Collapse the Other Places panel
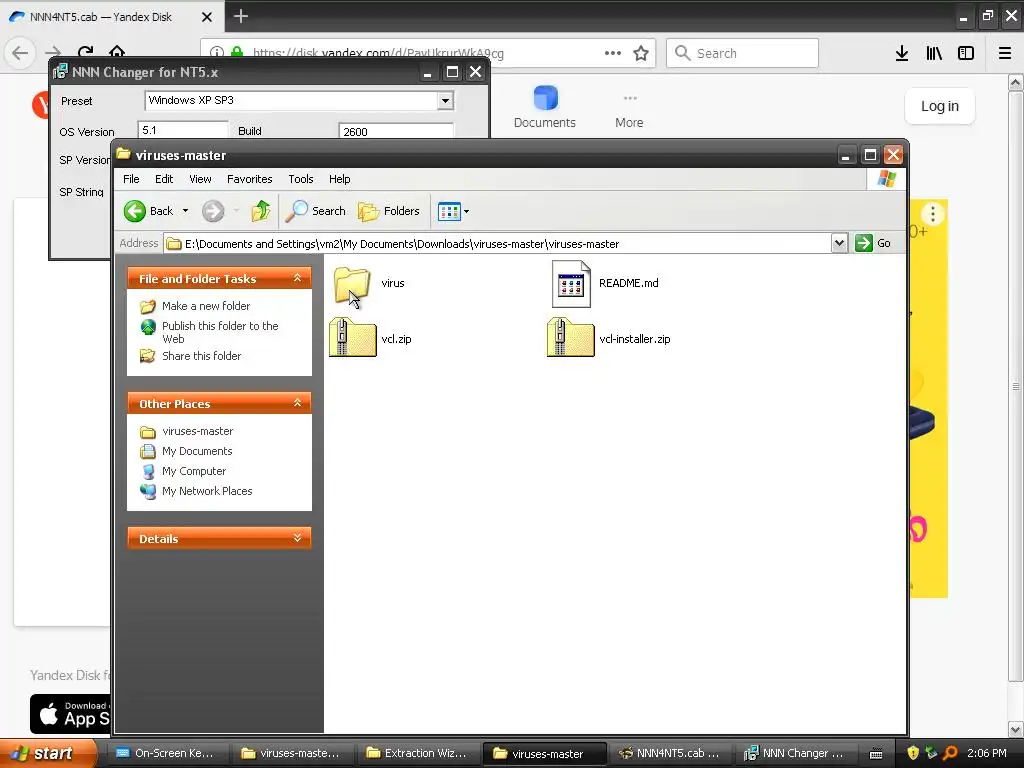Image resolution: width=1024 pixels, height=768 pixels. click(298, 403)
